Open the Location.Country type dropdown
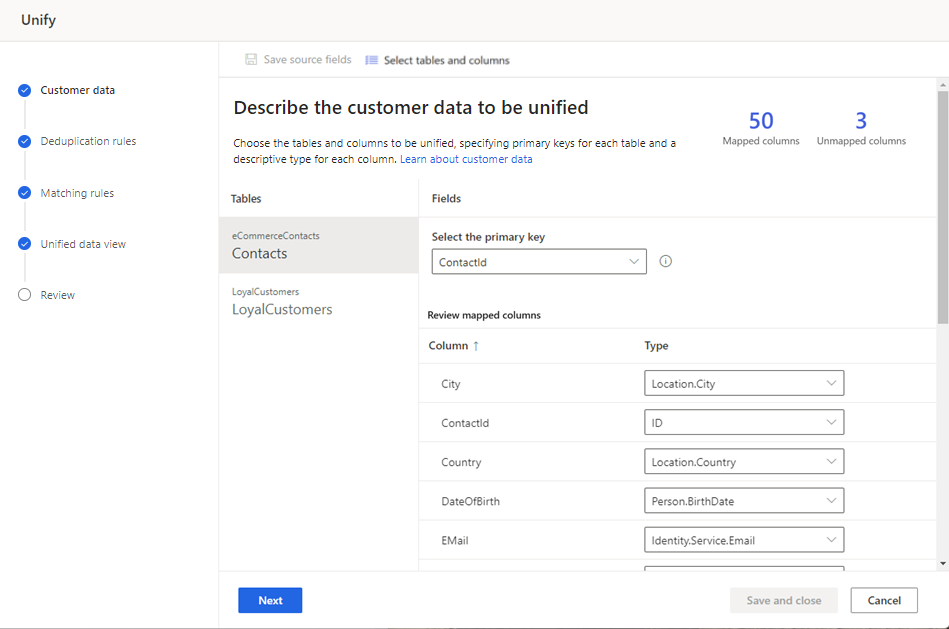Viewport: 949px width, 629px height. pos(744,462)
